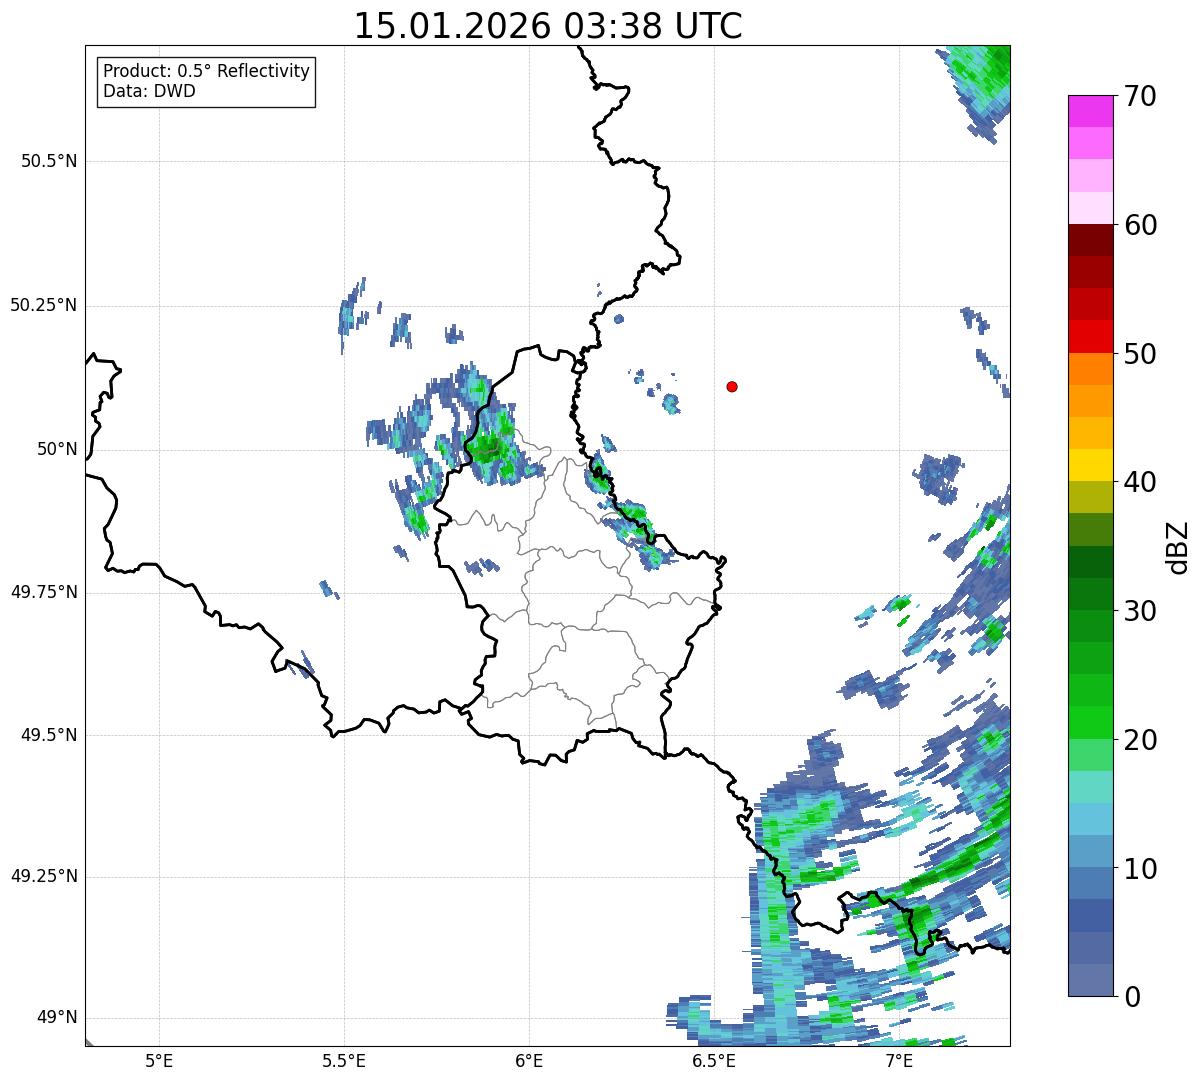
Task: Pick the slate-blue swatch at the colorbar bottom
Action: click(1091, 980)
